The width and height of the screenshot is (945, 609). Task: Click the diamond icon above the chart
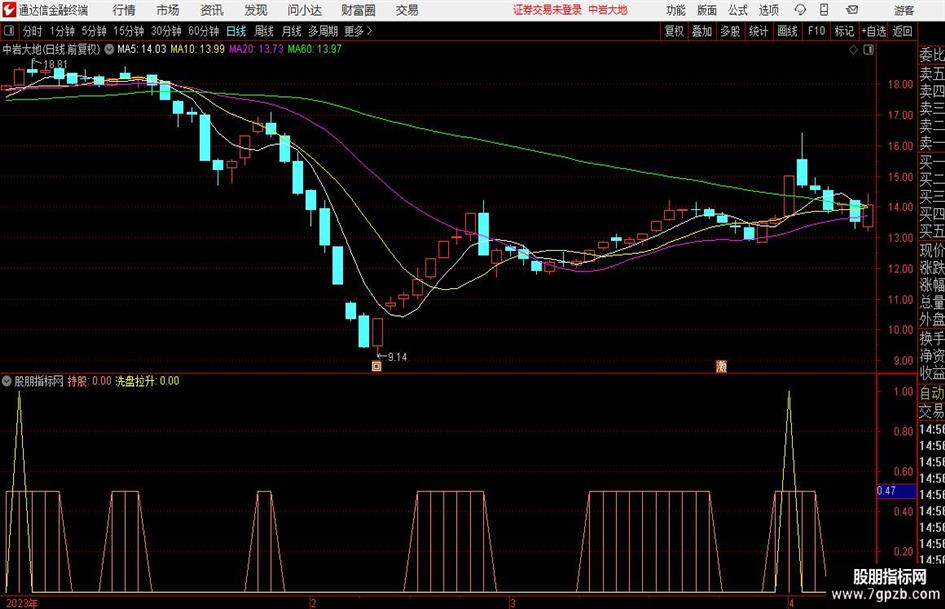point(853,50)
